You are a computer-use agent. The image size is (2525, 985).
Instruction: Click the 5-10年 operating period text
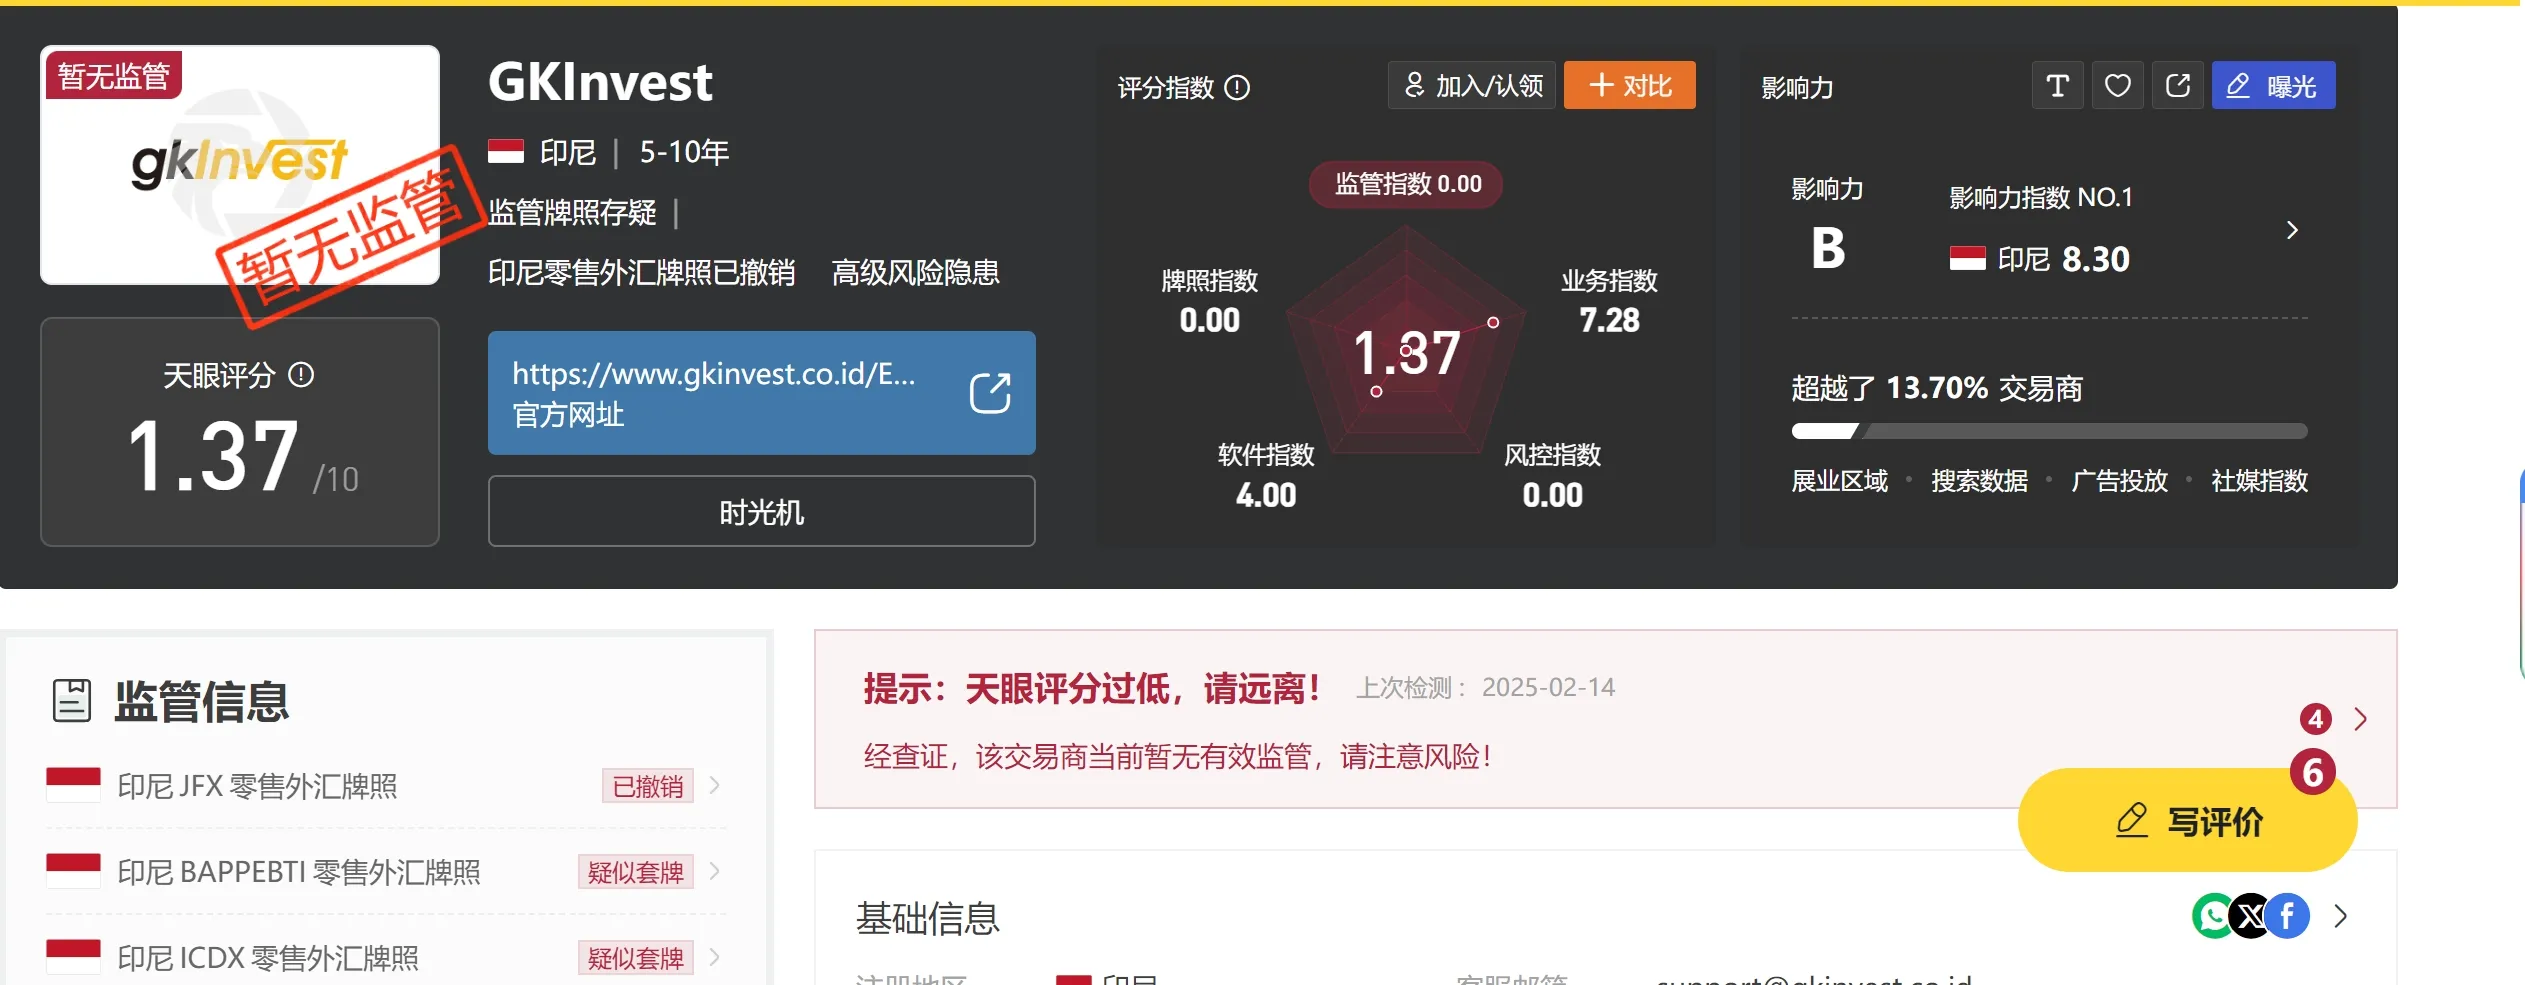[x=684, y=152]
